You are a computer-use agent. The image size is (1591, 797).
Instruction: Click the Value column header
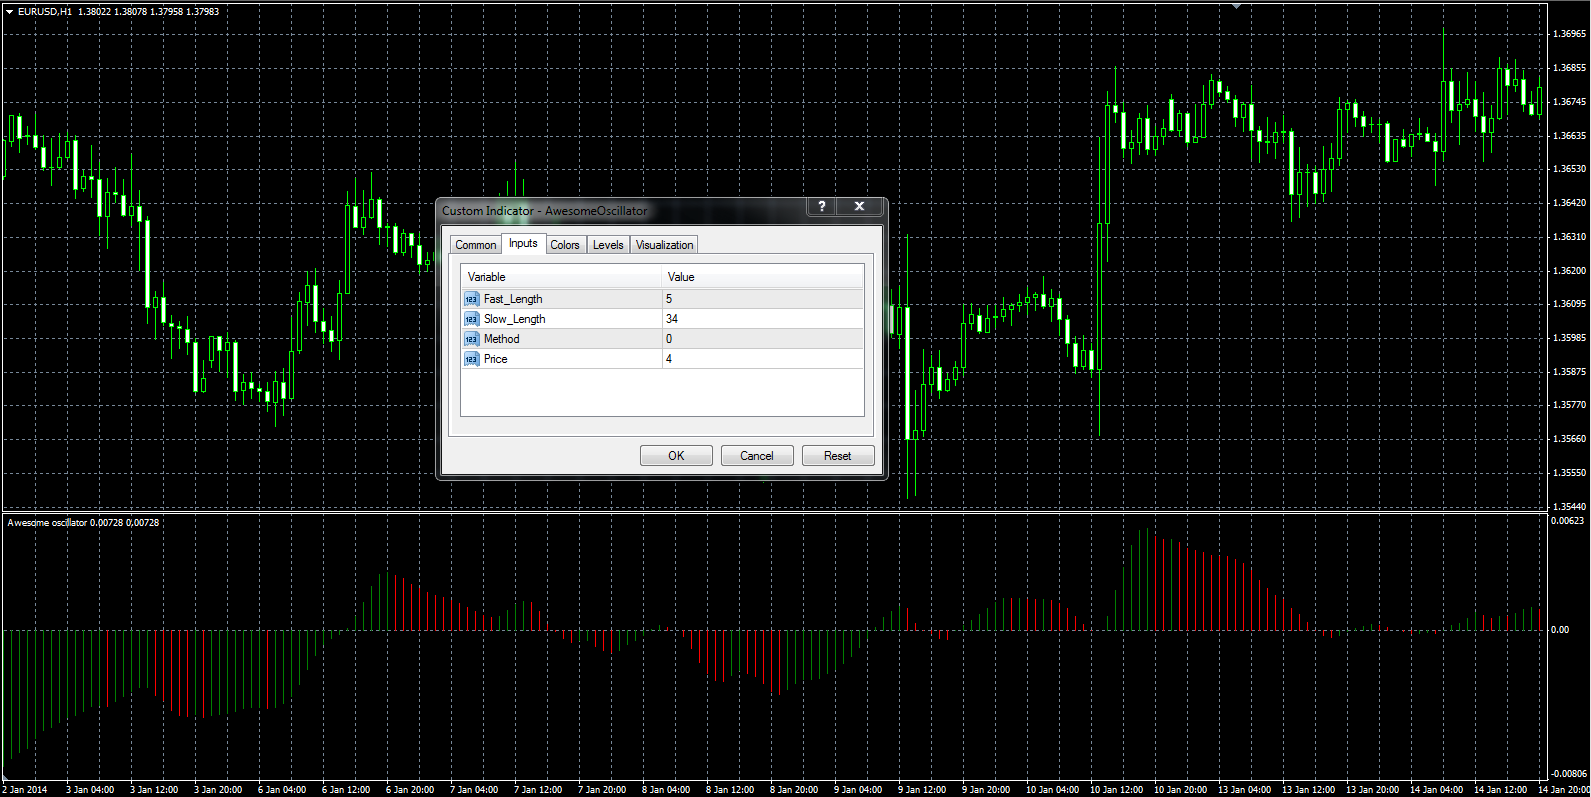coord(763,277)
